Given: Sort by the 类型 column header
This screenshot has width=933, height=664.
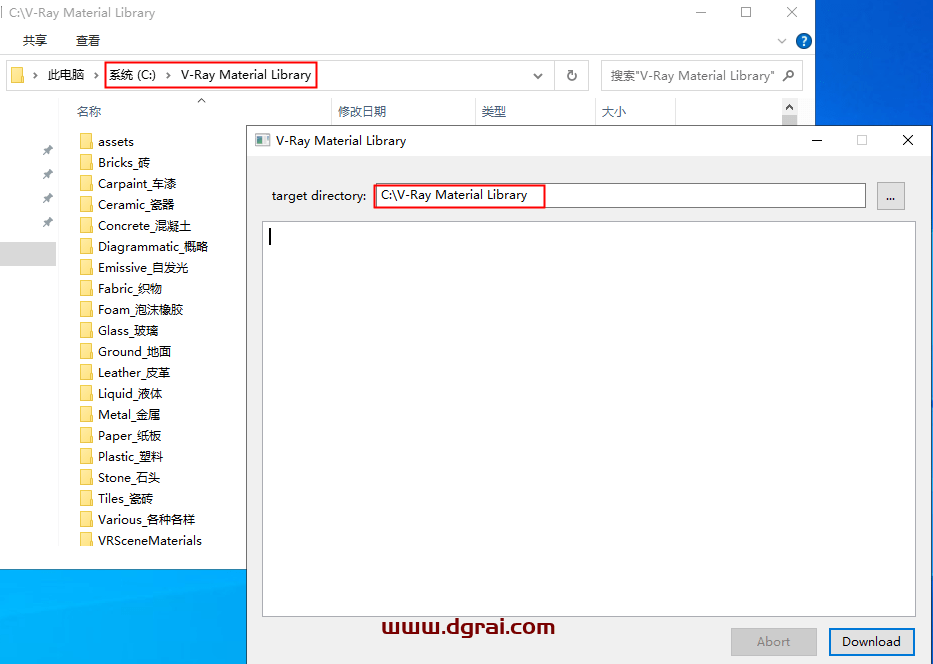Looking at the screenshot, I should tap(494, 111).
